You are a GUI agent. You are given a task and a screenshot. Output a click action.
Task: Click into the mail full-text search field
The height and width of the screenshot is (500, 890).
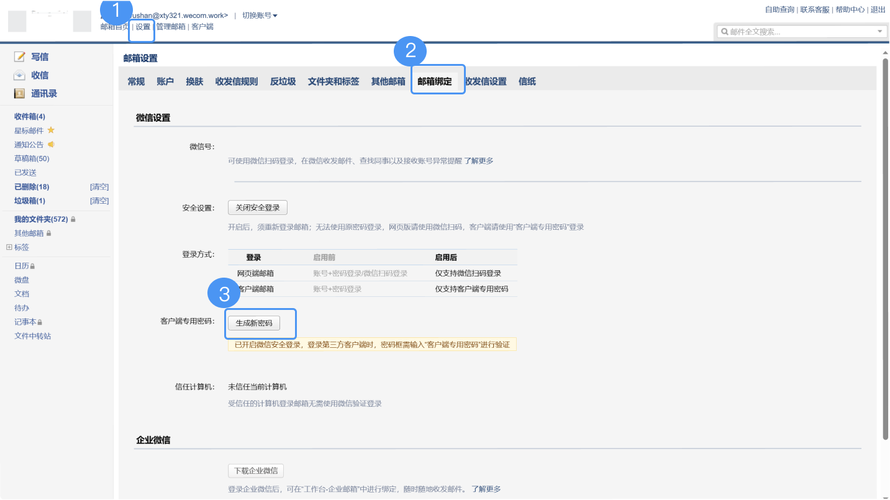(x=800, y=32)
